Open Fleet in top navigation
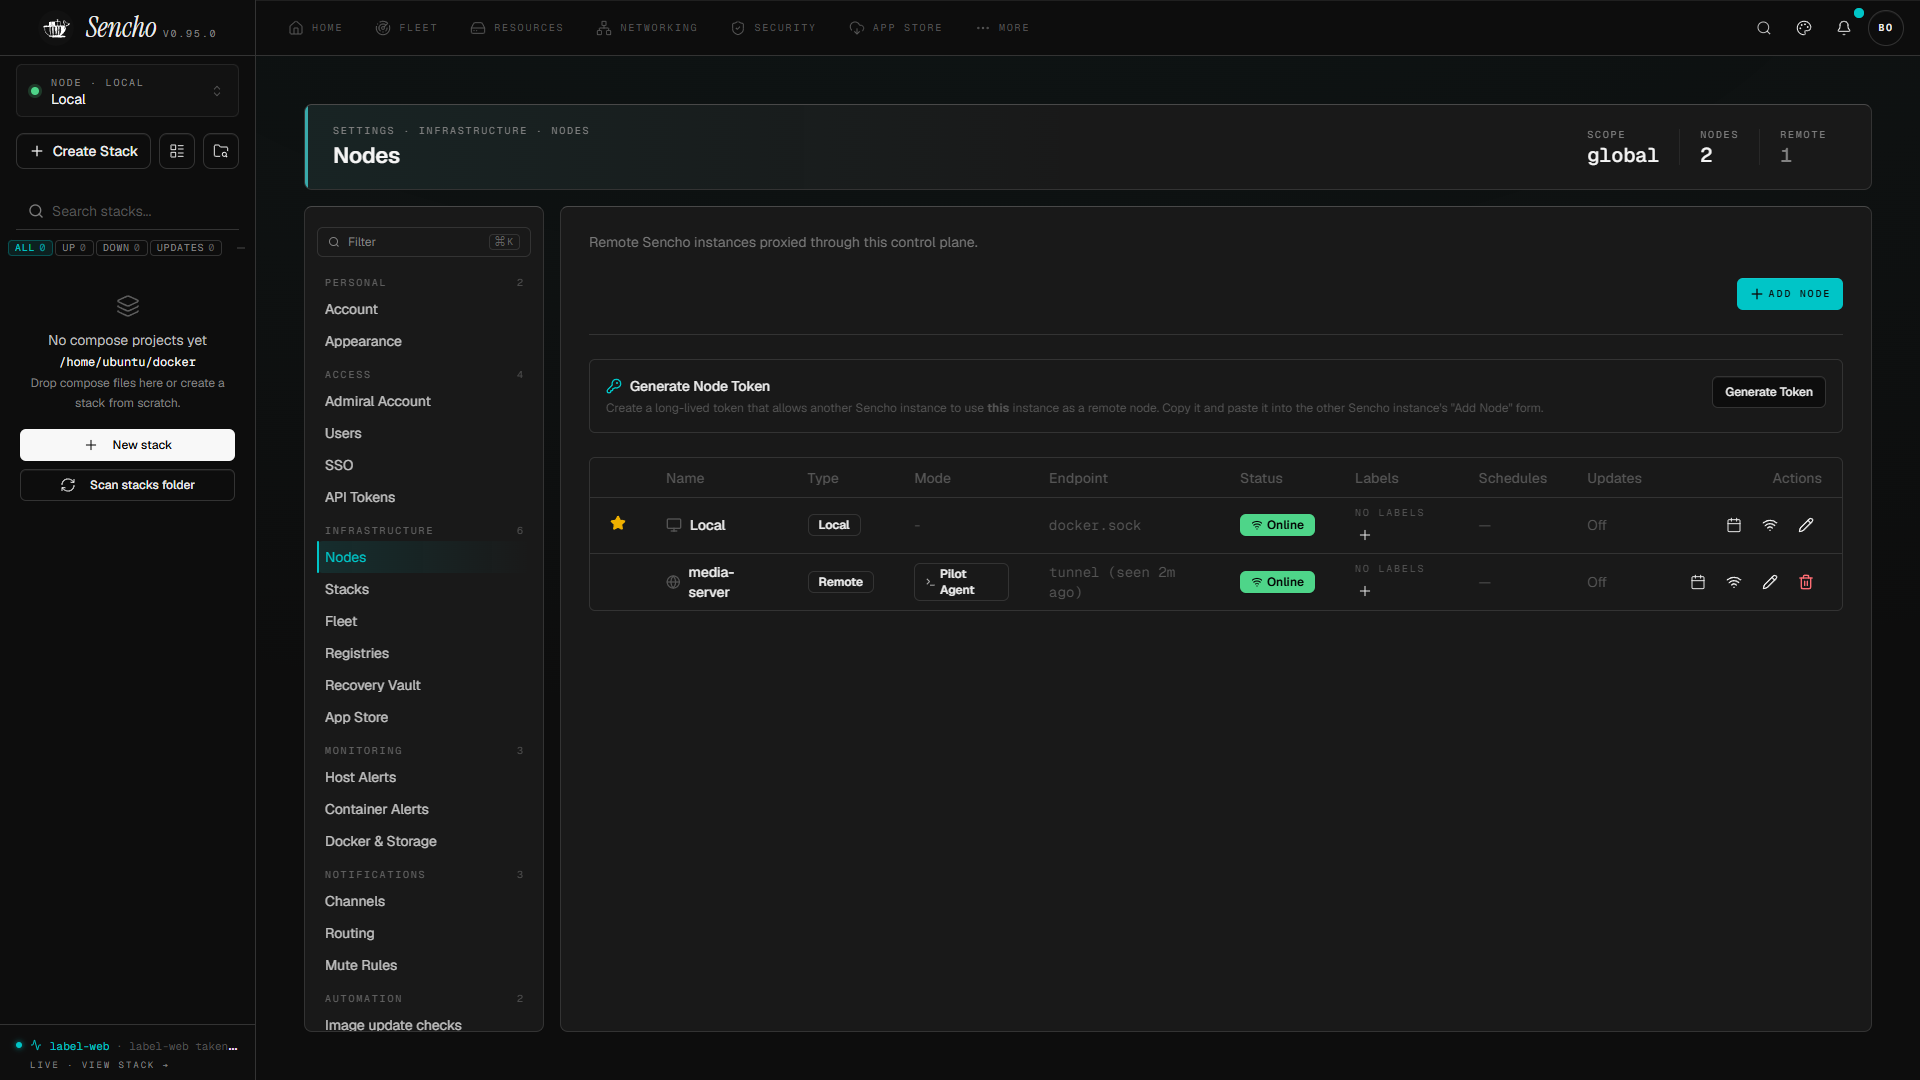Image resolution: width=1920 pixels, height=1080 pixels. click(406, 28)
